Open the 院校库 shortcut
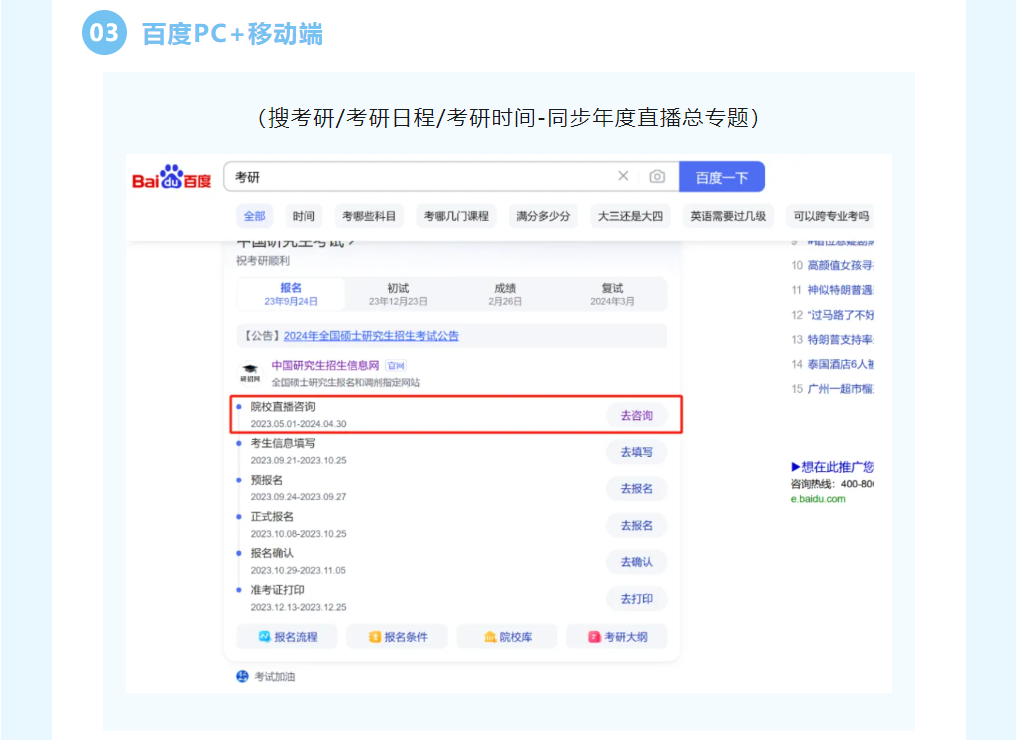Viewport: 1016px width, 740px height. point(507,637)
